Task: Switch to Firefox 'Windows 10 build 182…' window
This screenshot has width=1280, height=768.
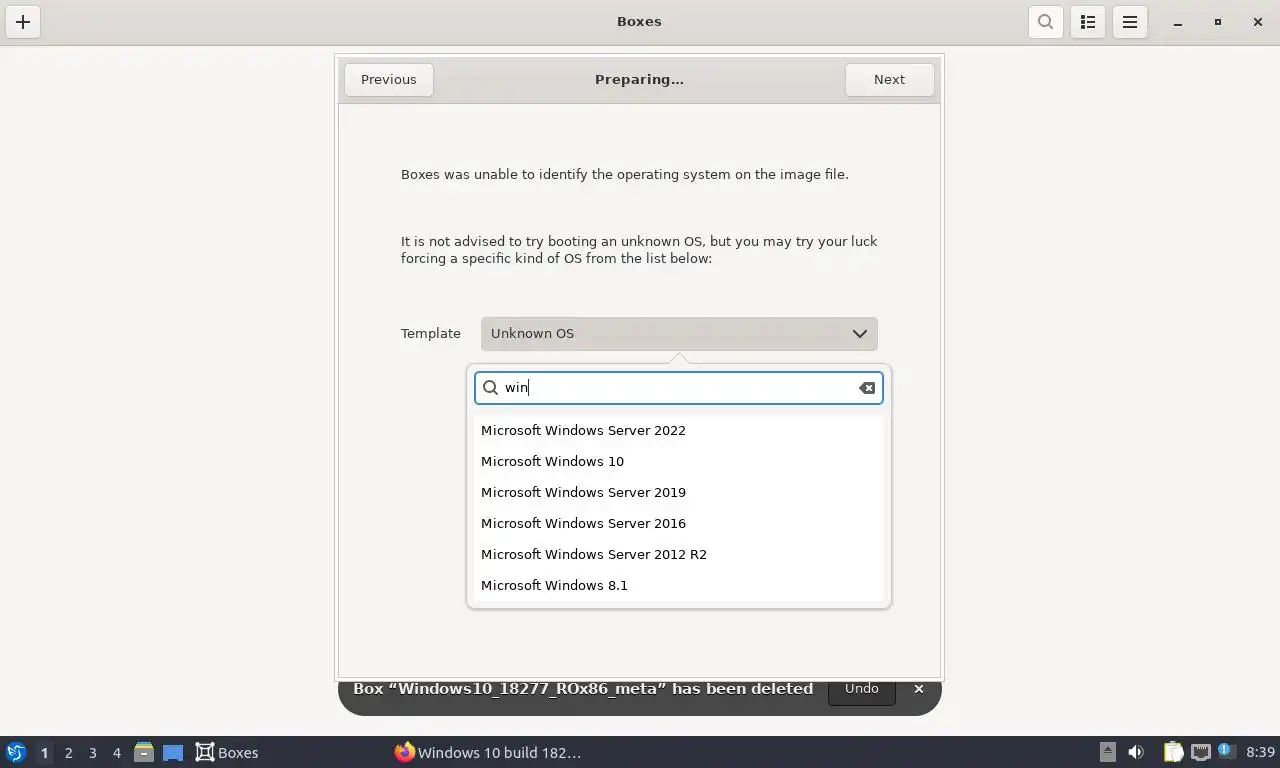Action: (488, 753)
